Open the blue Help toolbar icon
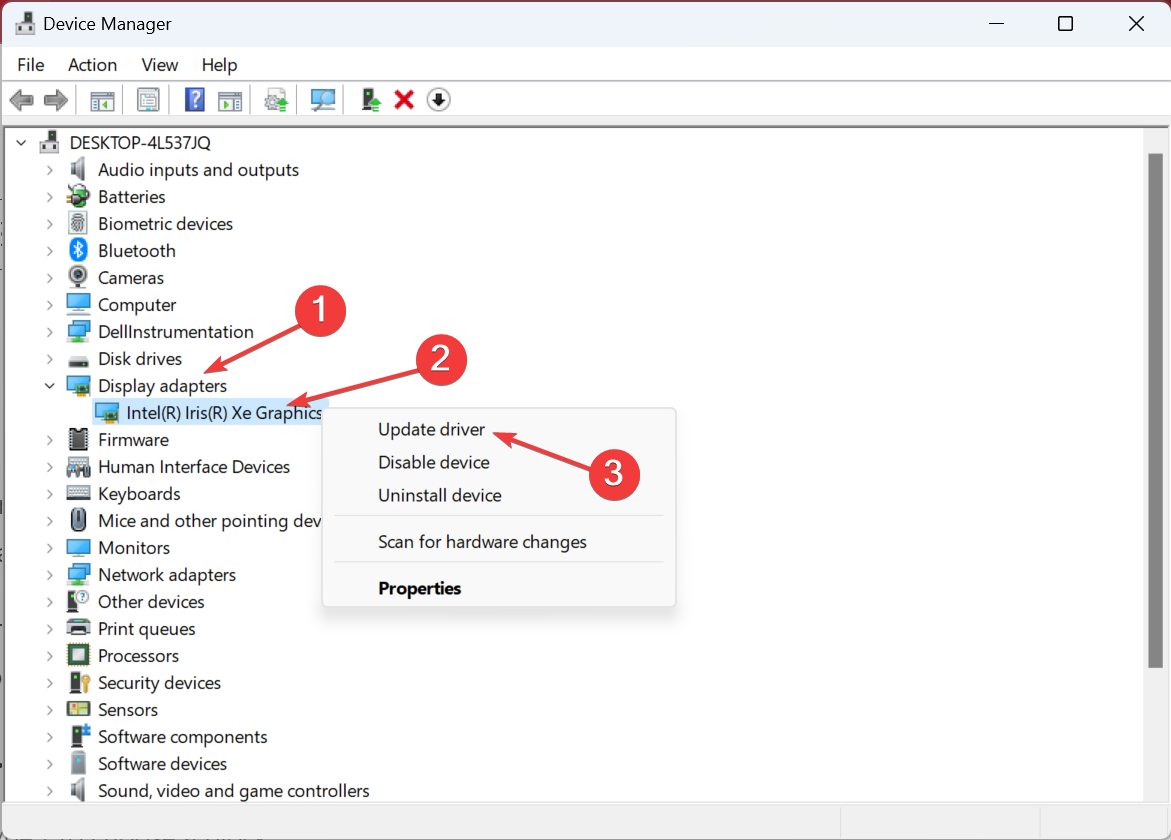 click(x=194, y=99)
